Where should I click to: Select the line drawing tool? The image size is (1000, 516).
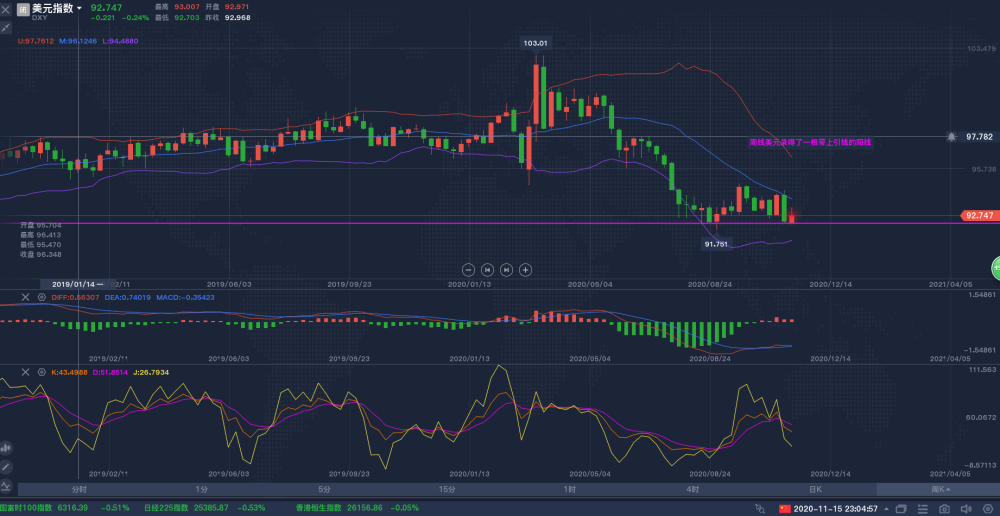(6, 467)
